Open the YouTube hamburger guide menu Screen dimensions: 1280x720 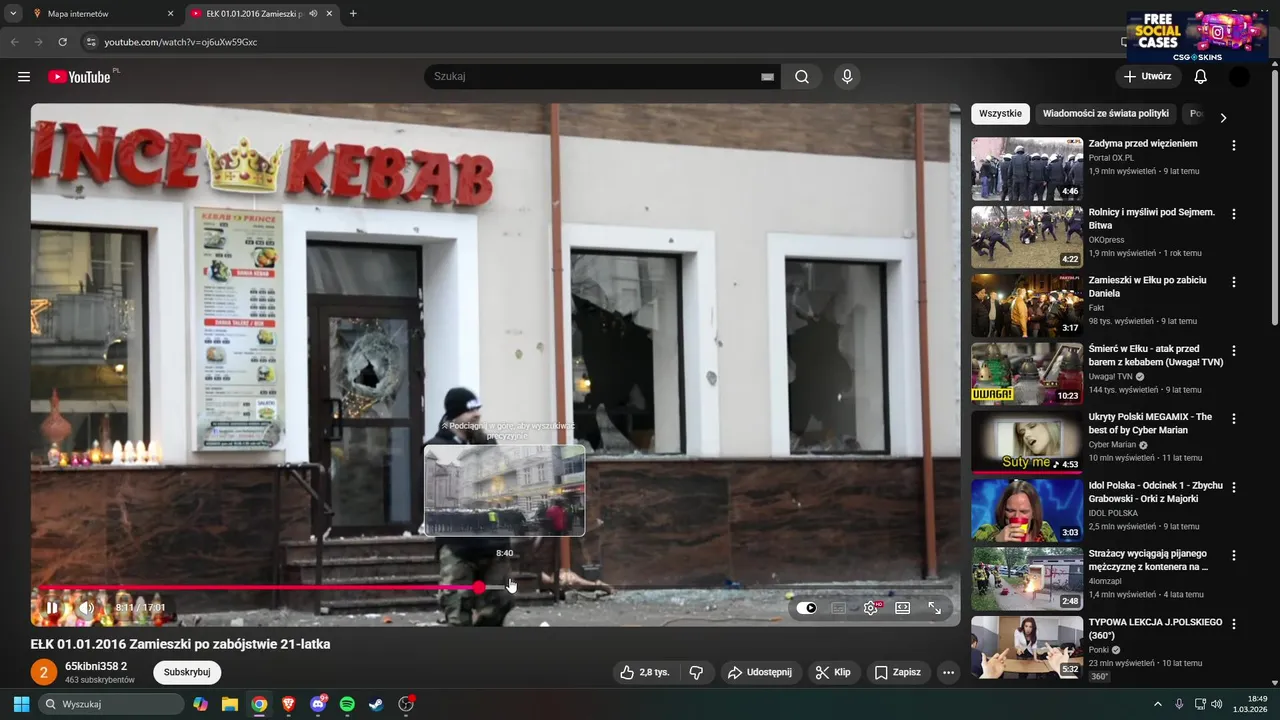pos(24,77)
